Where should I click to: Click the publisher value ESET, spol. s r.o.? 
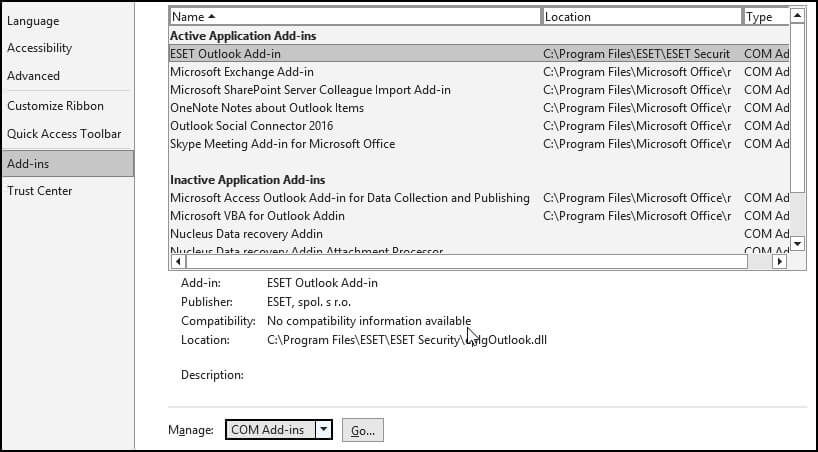[x=309, y=302]
